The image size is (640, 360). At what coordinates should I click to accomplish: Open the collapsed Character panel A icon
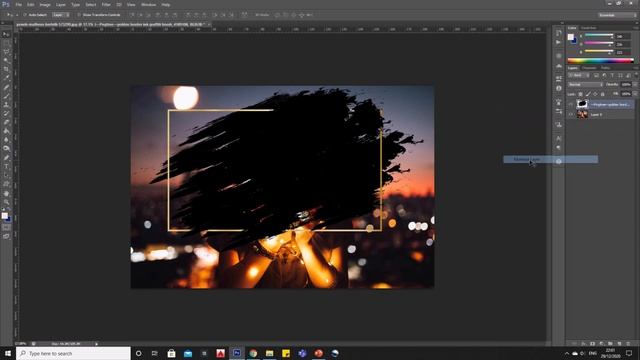coord(558,139)
